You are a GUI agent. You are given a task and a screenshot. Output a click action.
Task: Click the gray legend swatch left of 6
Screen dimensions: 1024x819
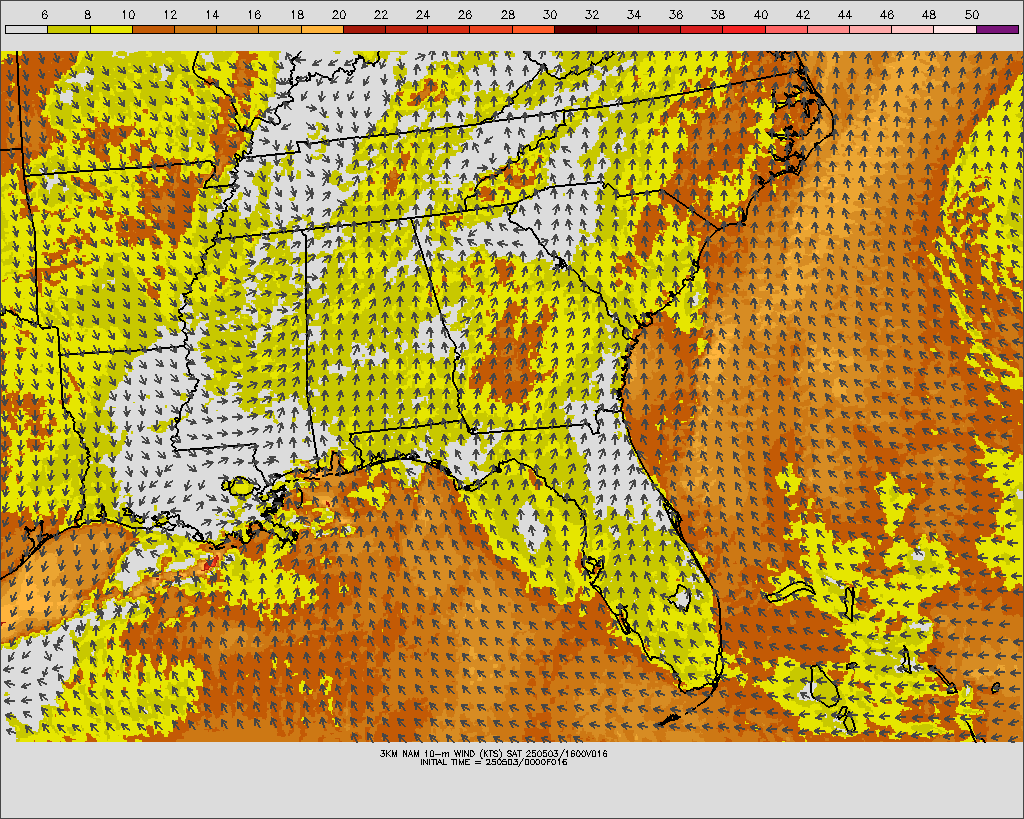[x=27, y=29]
